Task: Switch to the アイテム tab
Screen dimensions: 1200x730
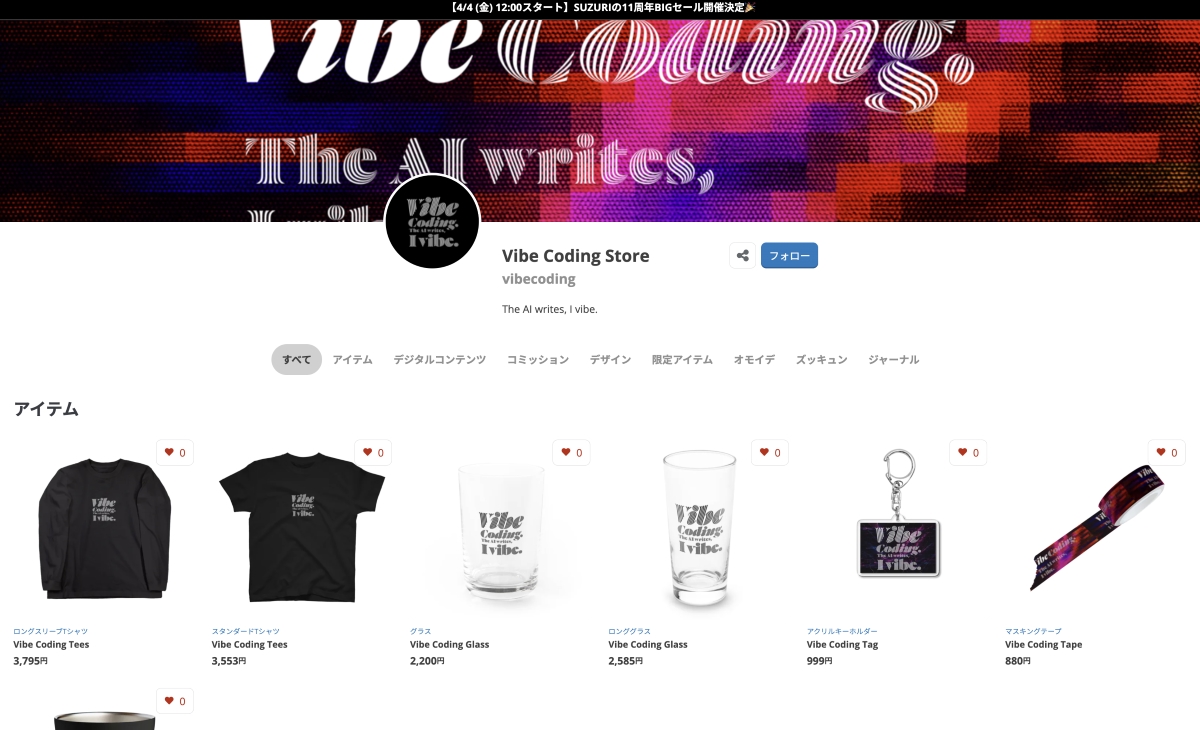Action: point(352,360)
